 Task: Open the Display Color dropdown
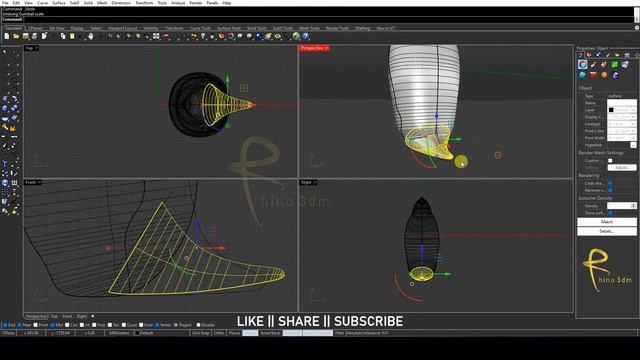(x=633, y=117)
